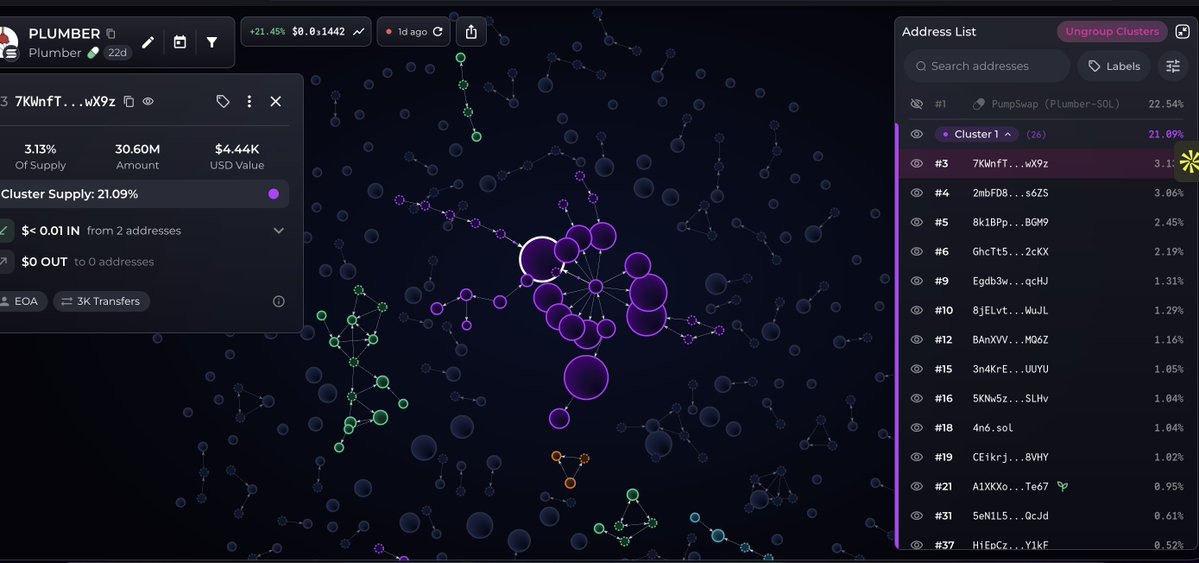Focus the Search addresses field
The width and height of the screenshot is (1199, 563).
pos(987,67)
